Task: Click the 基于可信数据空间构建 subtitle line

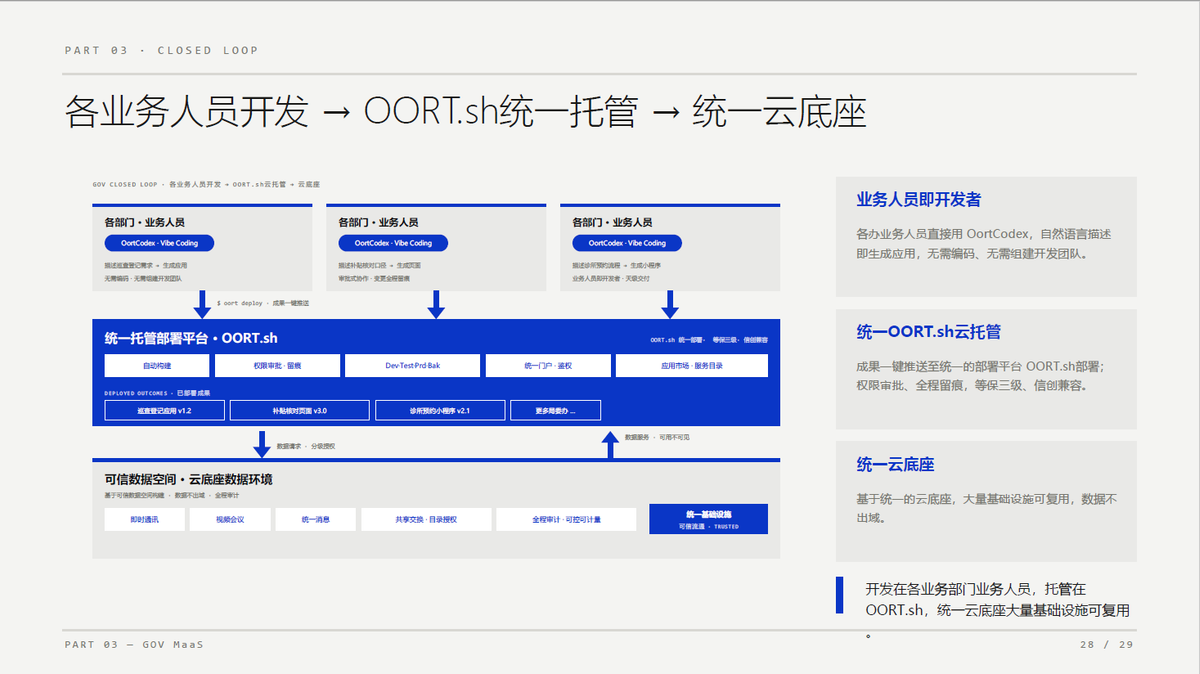Action: pyautogui.click(x=172, y=496)
